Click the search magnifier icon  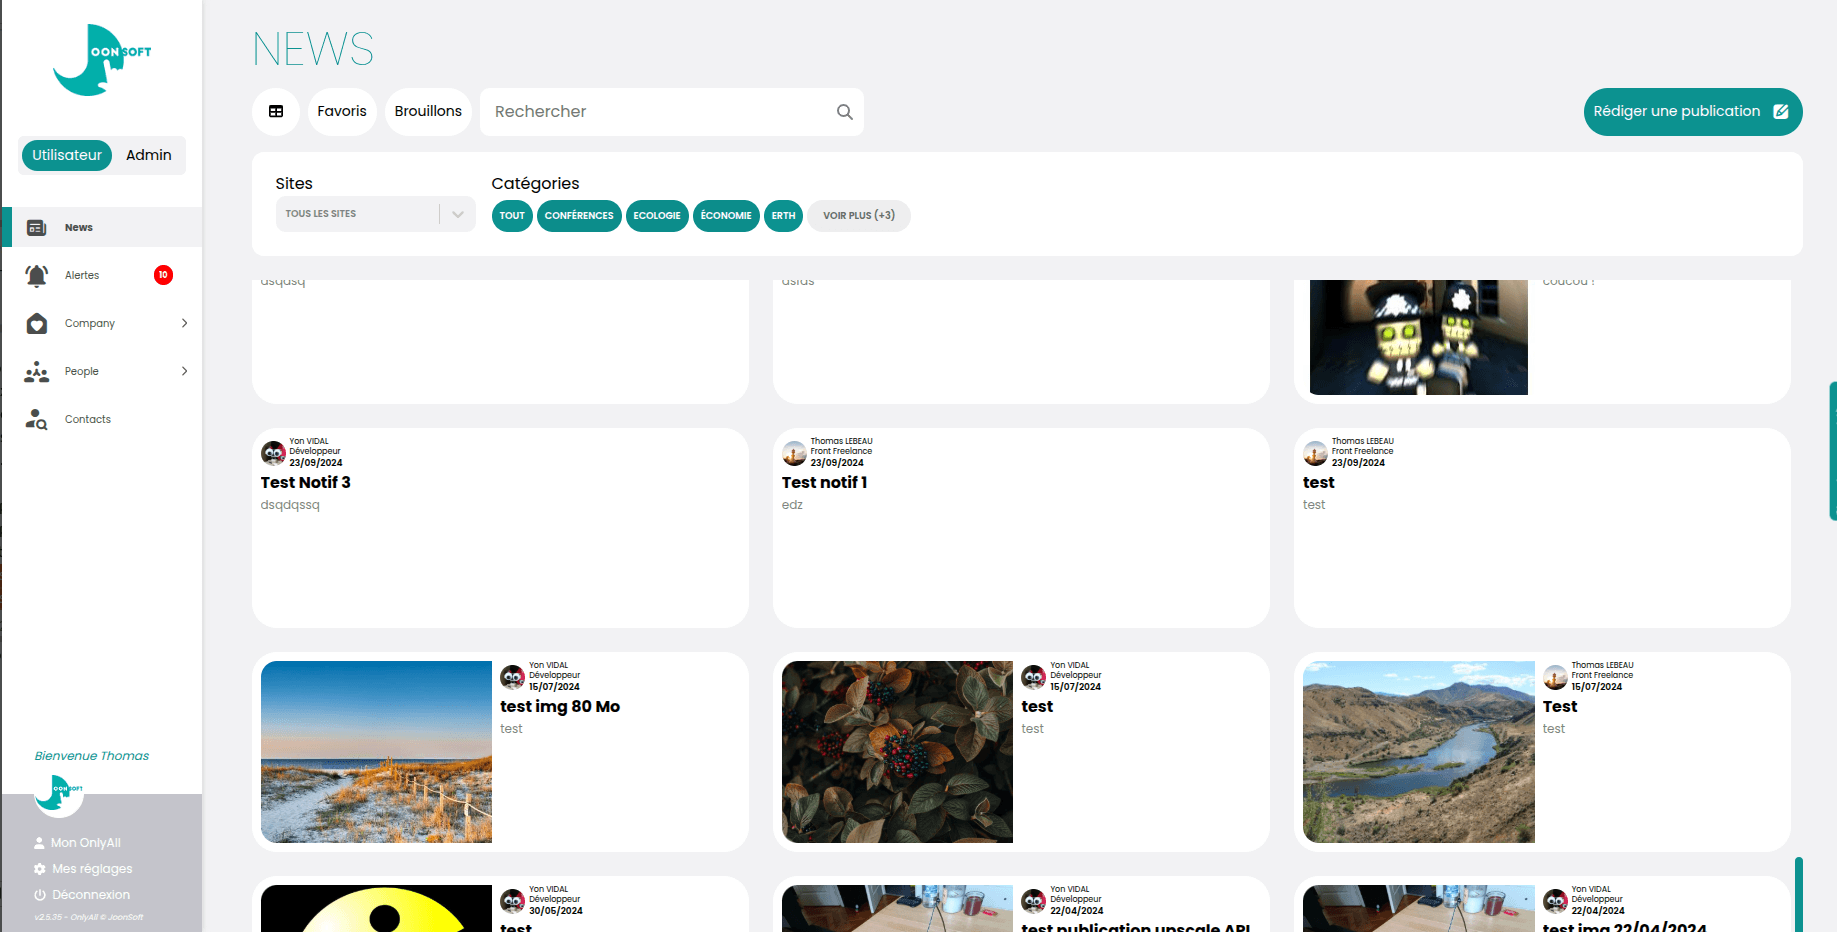[843, 111]
